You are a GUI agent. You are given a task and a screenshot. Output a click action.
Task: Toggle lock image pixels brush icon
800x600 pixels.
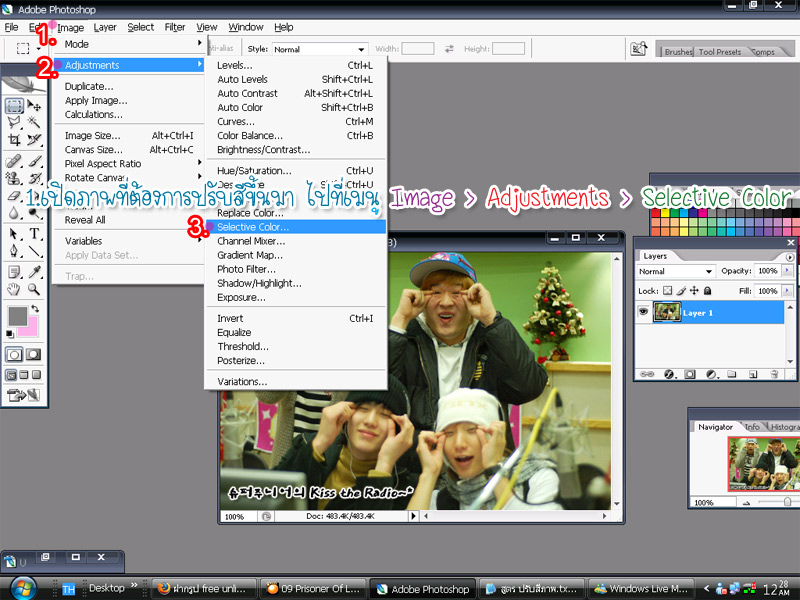point(681,291)
